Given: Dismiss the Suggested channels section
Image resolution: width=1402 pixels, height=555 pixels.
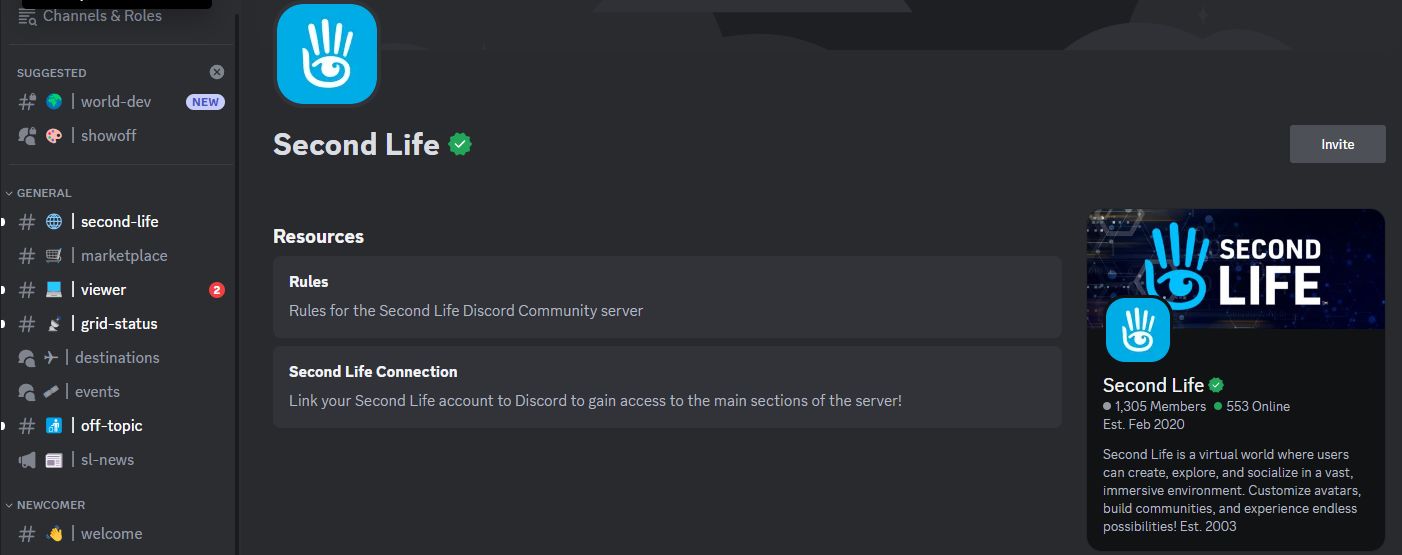Looking at the screenshot, I should tap(217, 72).
